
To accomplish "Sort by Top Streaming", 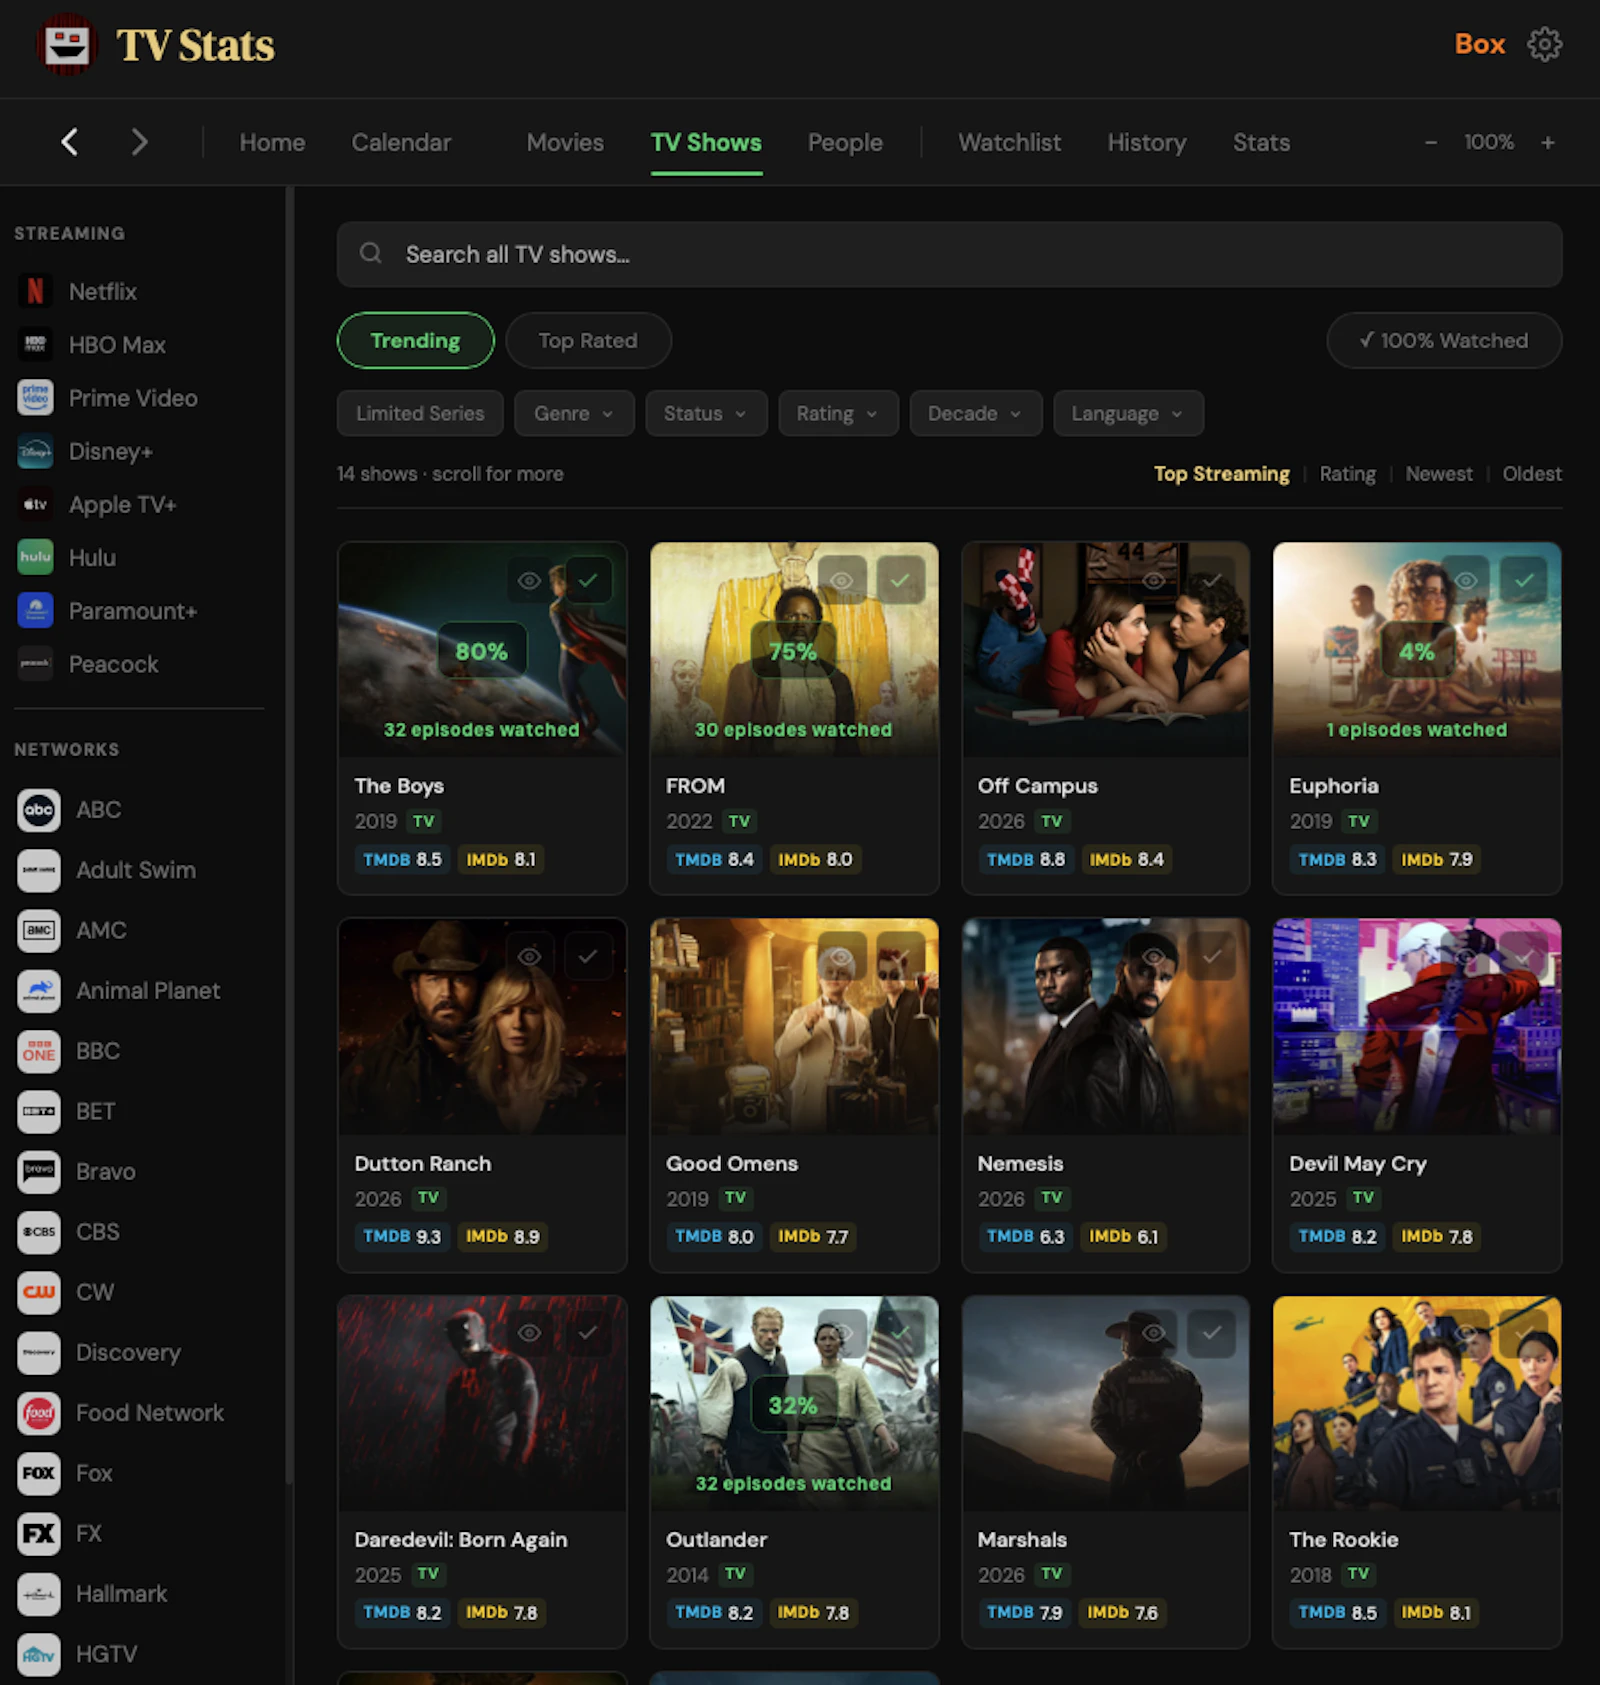I will point(1221,473).
